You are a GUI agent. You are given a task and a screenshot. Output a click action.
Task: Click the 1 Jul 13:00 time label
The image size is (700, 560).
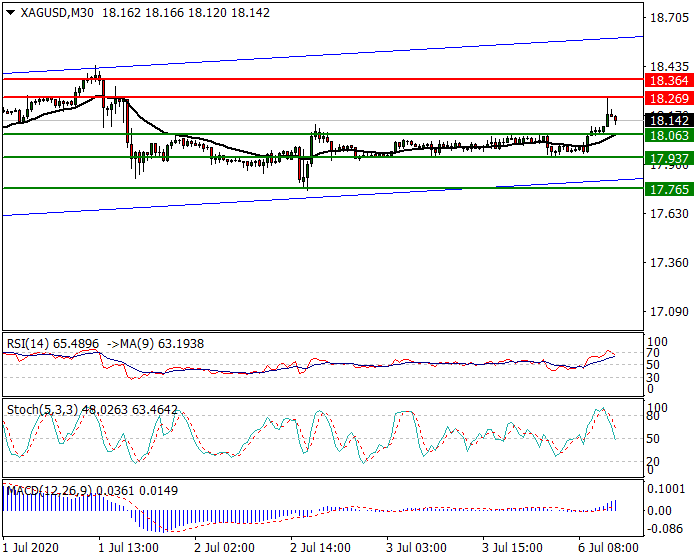[129, 548]
